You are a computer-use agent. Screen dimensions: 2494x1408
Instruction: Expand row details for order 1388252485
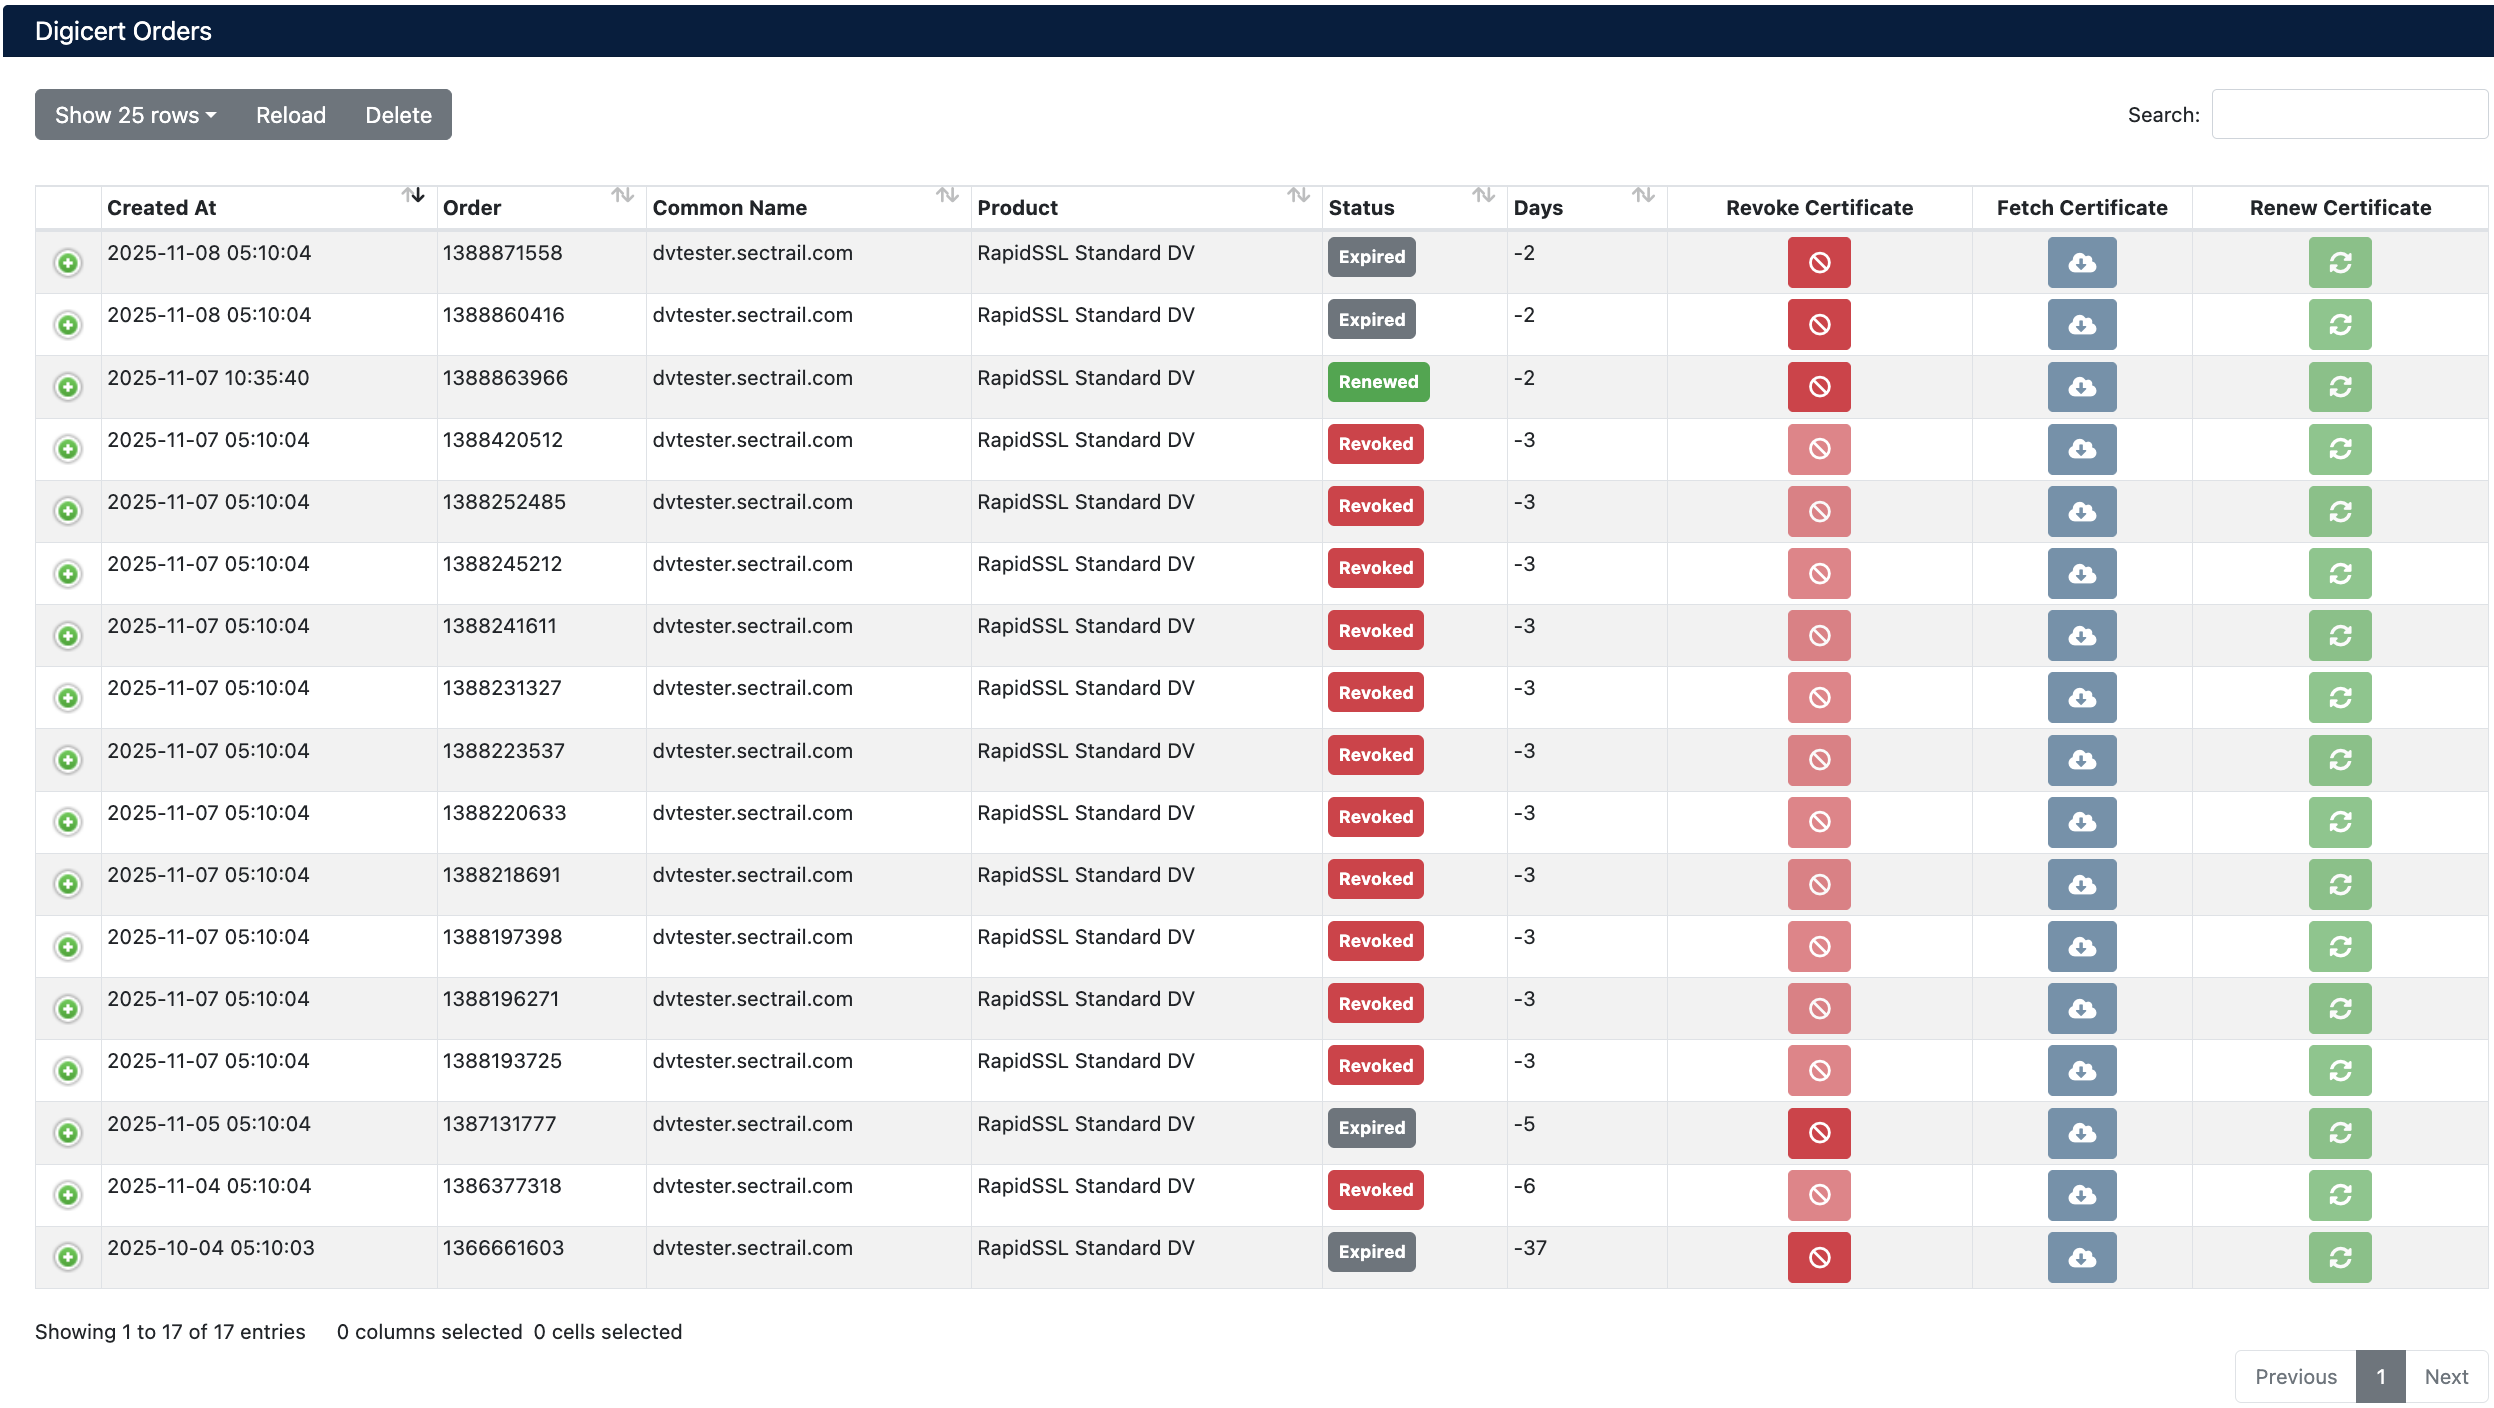(68, 511)
